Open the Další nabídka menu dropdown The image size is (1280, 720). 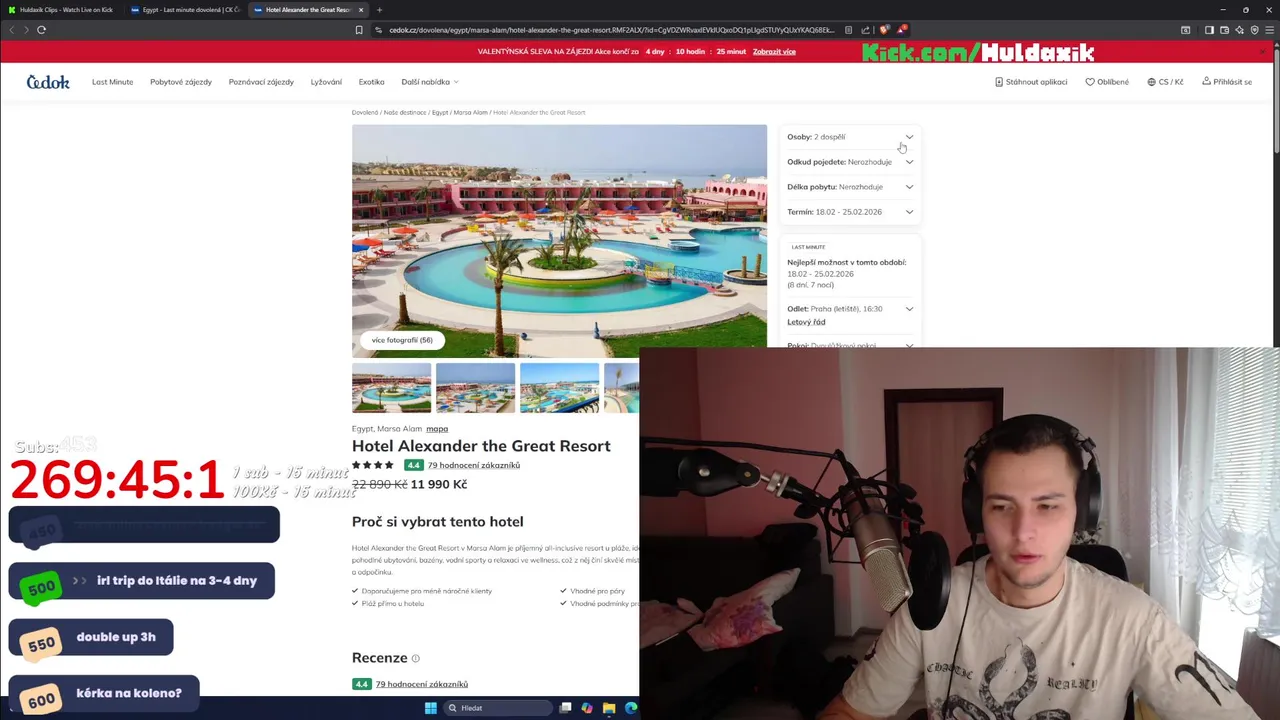tap(430, 82)
